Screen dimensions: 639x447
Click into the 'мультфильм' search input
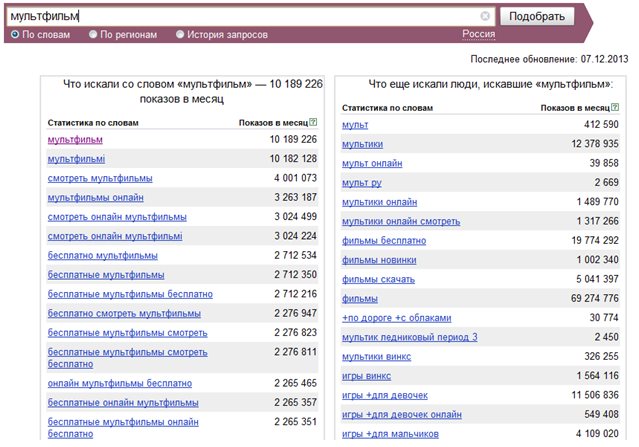pos(240,16)
